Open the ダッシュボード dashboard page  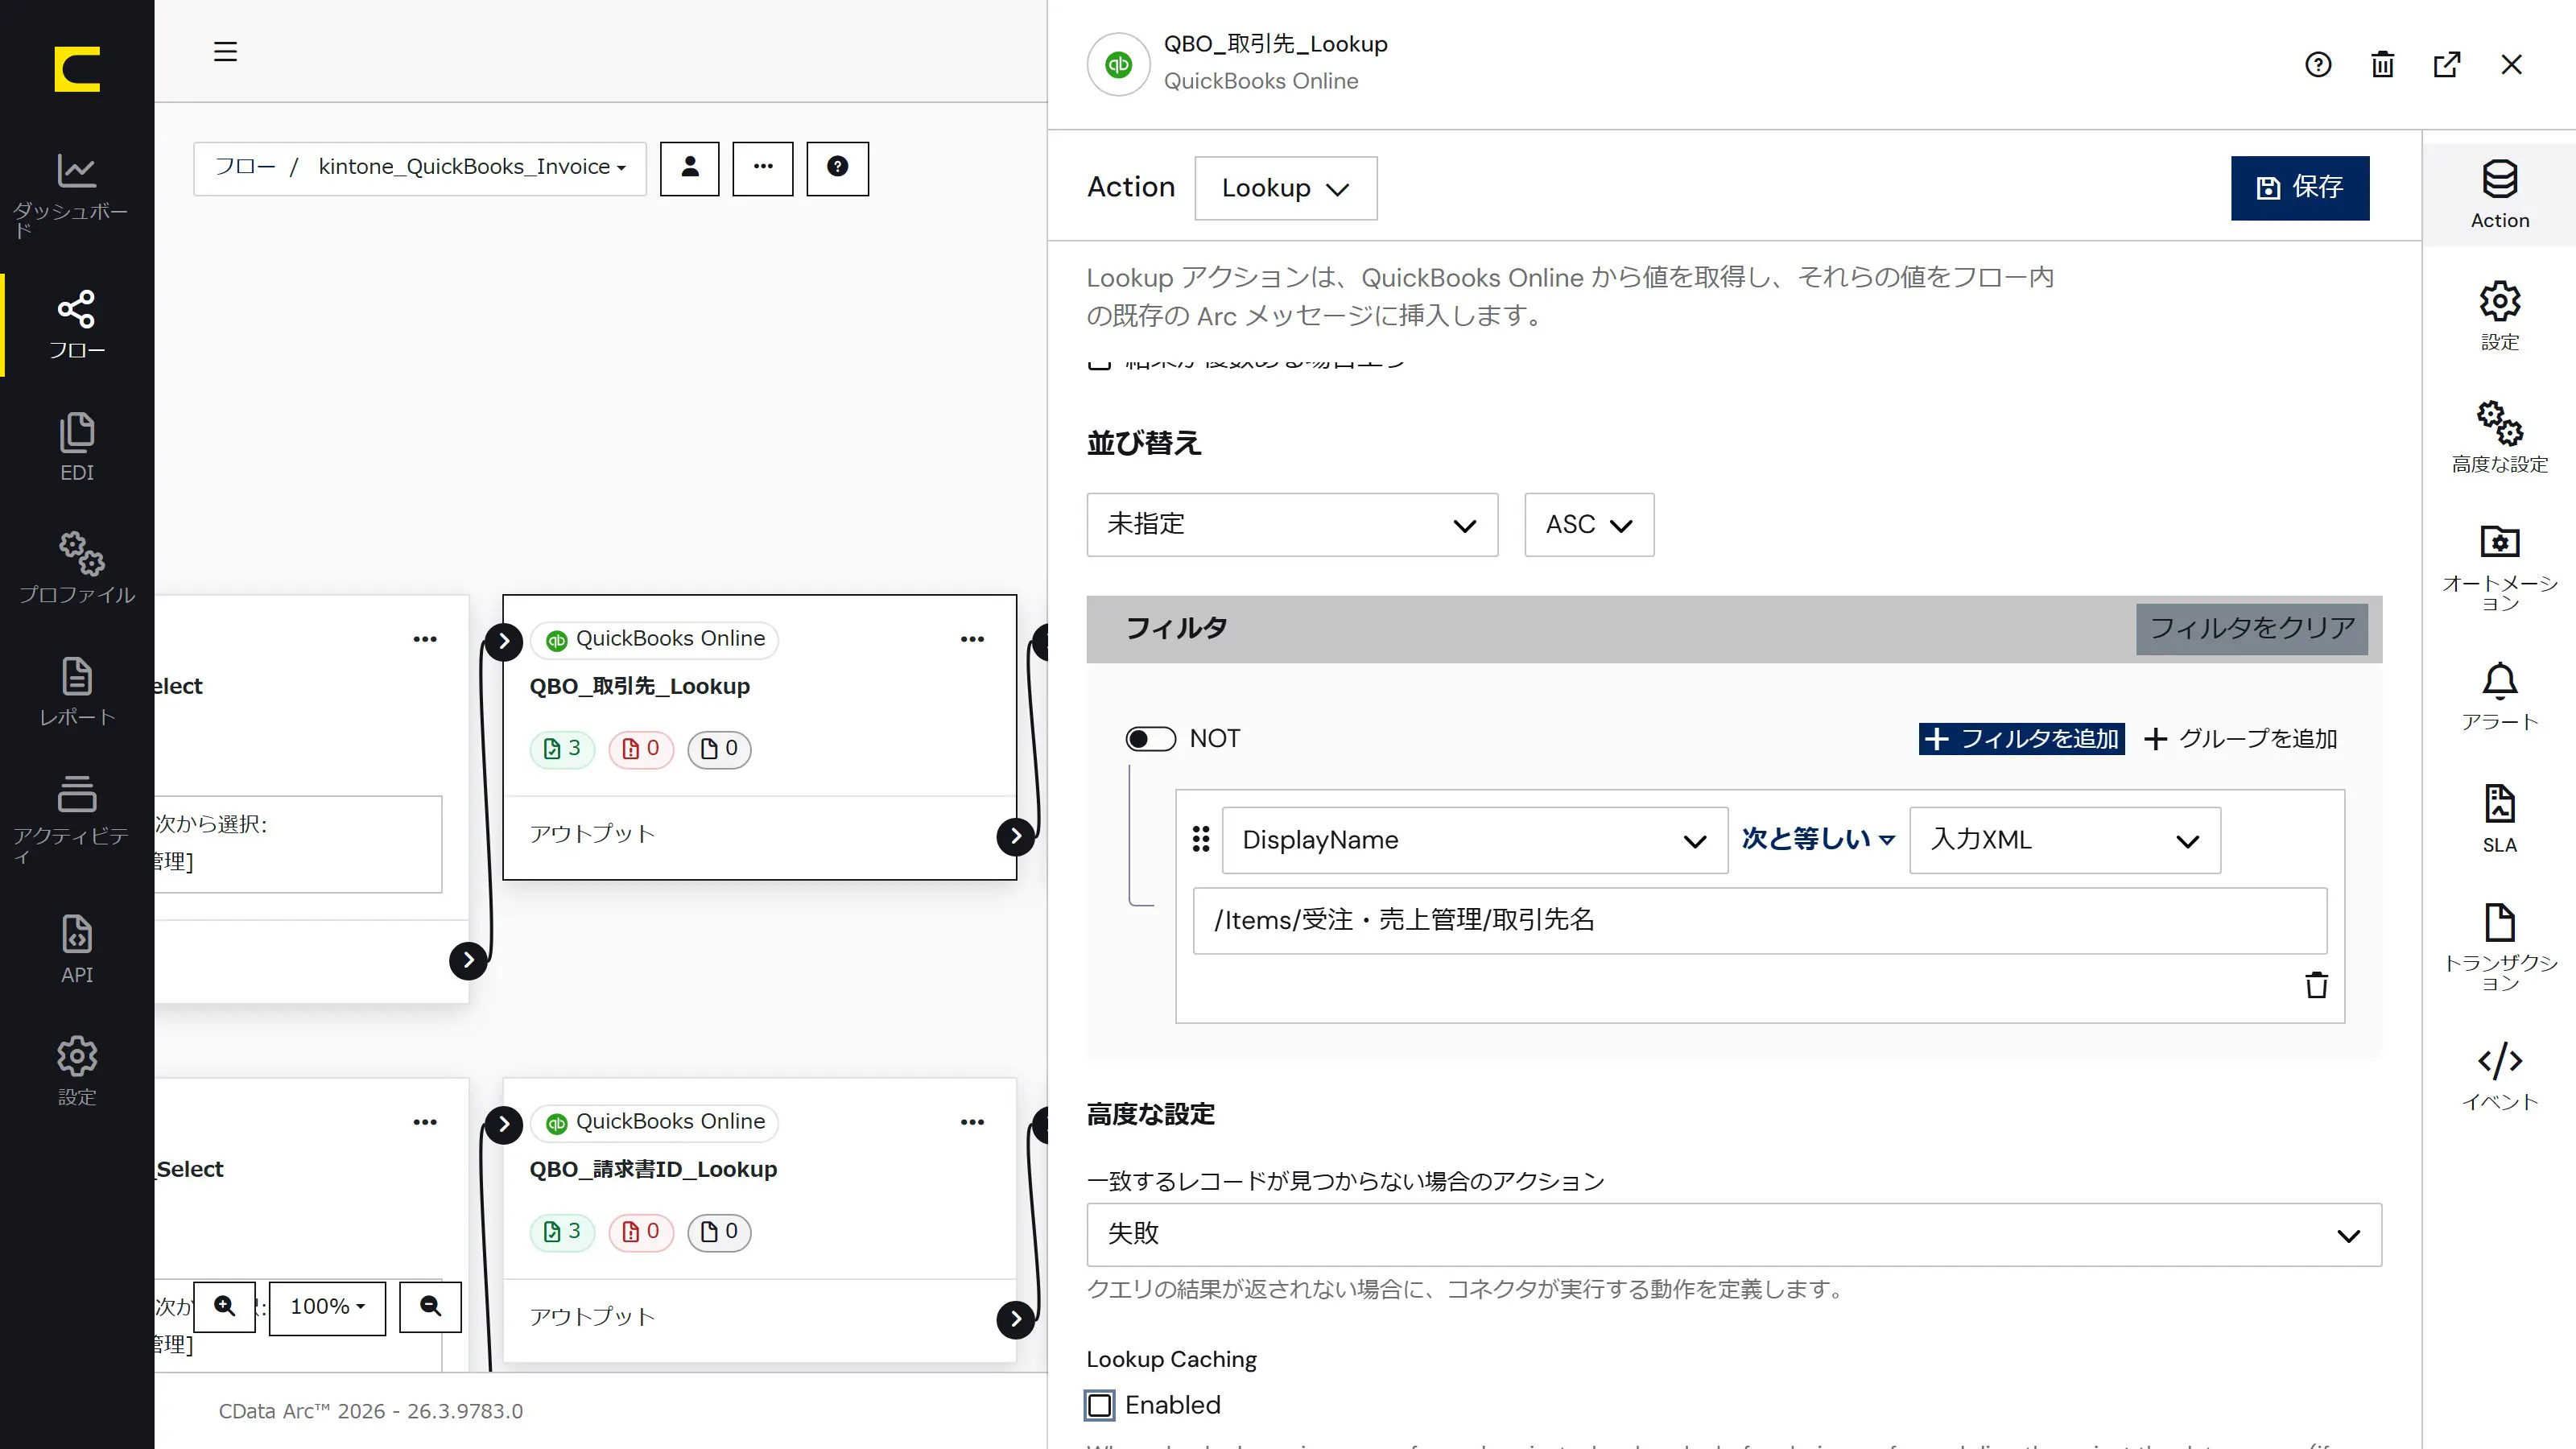point(76,195)
